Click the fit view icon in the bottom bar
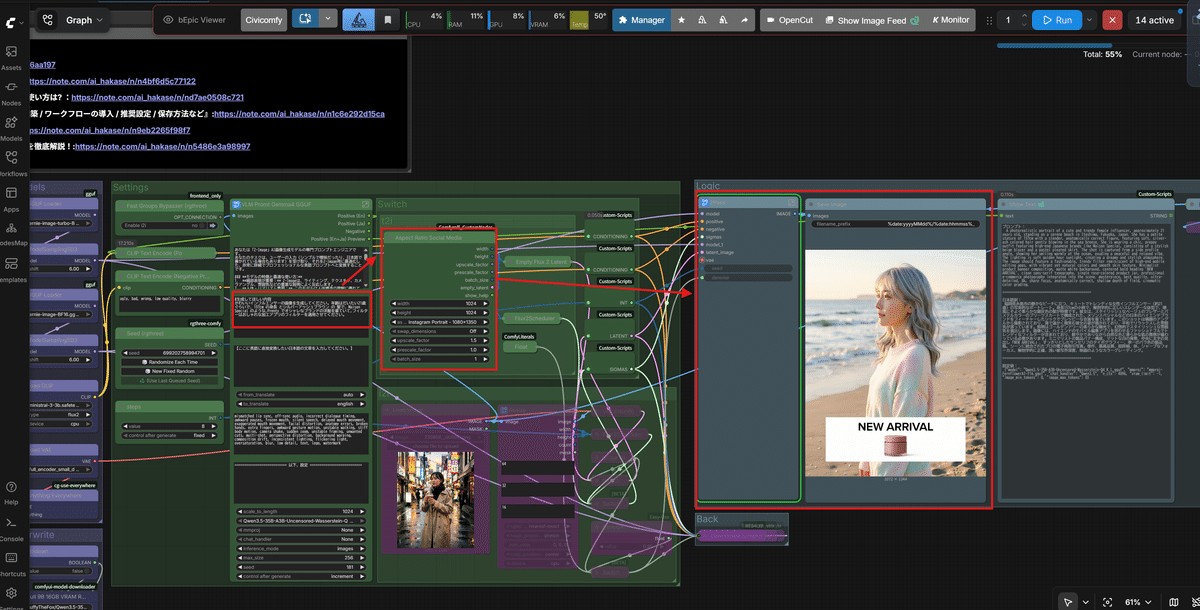Image resolution: width=1200 pixels, height=610 pixels. coord(1107,601)
